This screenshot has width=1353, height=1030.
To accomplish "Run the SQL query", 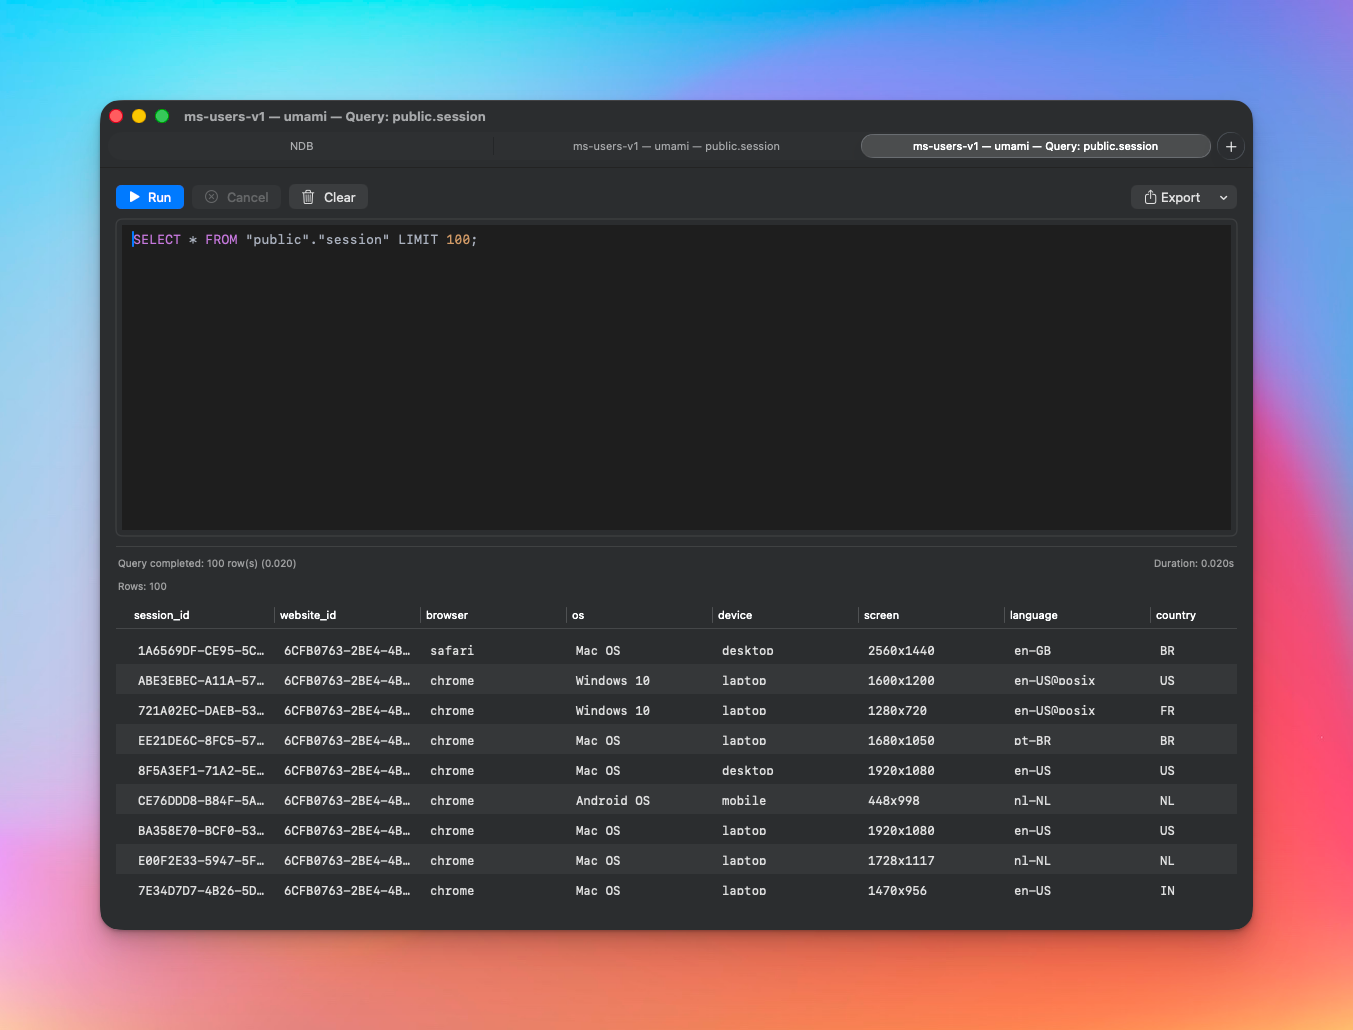I will tap(150, 197).
